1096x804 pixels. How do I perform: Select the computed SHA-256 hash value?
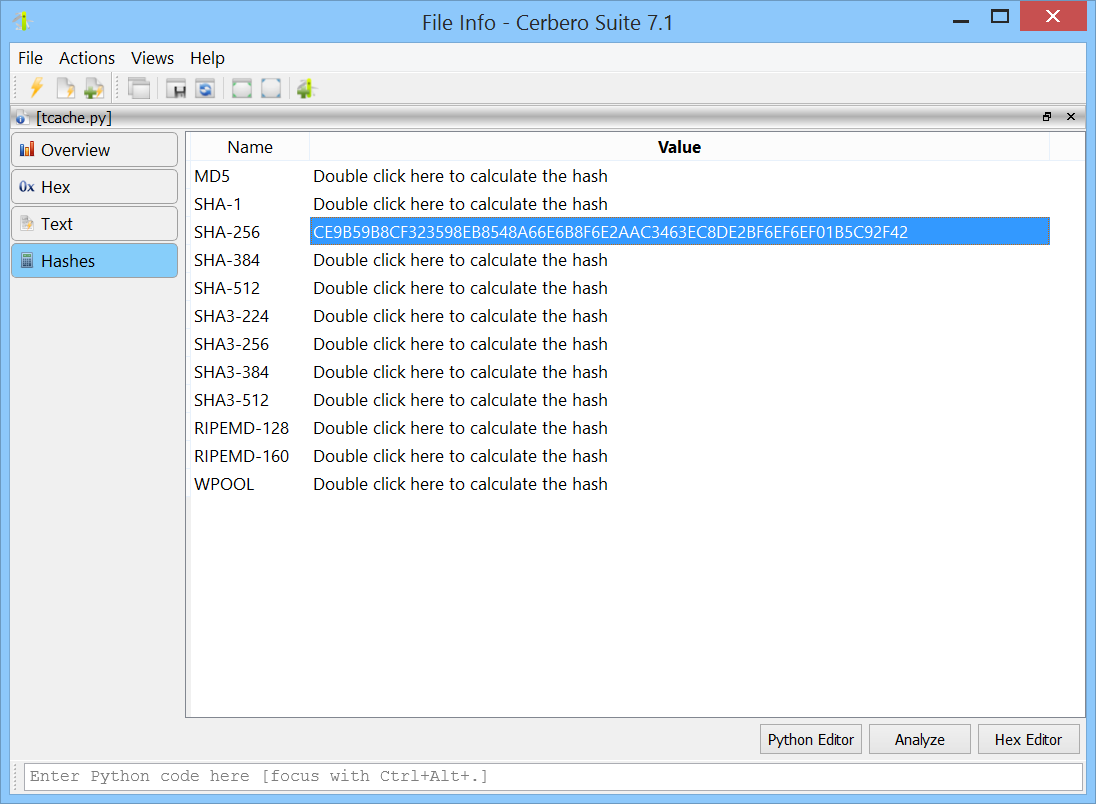click(x=679, y=232)
